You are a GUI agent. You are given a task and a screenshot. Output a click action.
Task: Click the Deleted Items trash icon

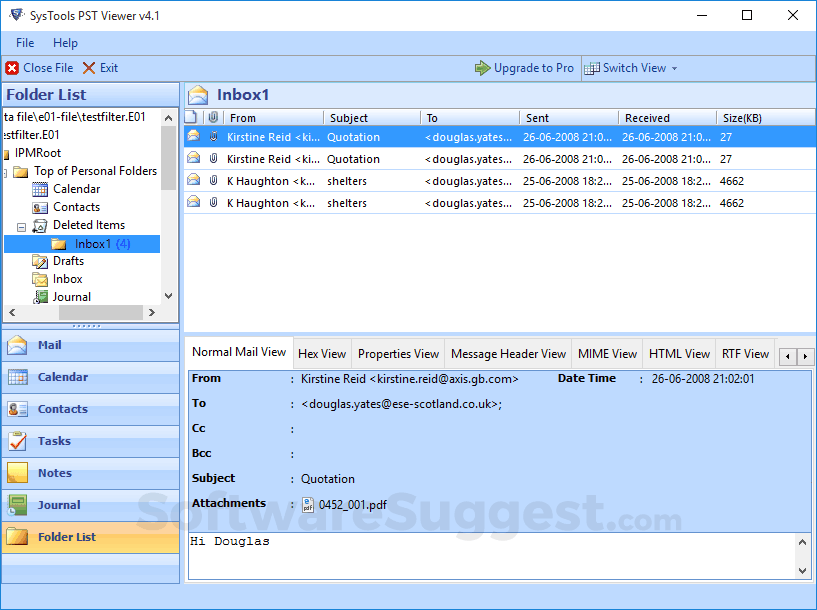coord(40,226)
